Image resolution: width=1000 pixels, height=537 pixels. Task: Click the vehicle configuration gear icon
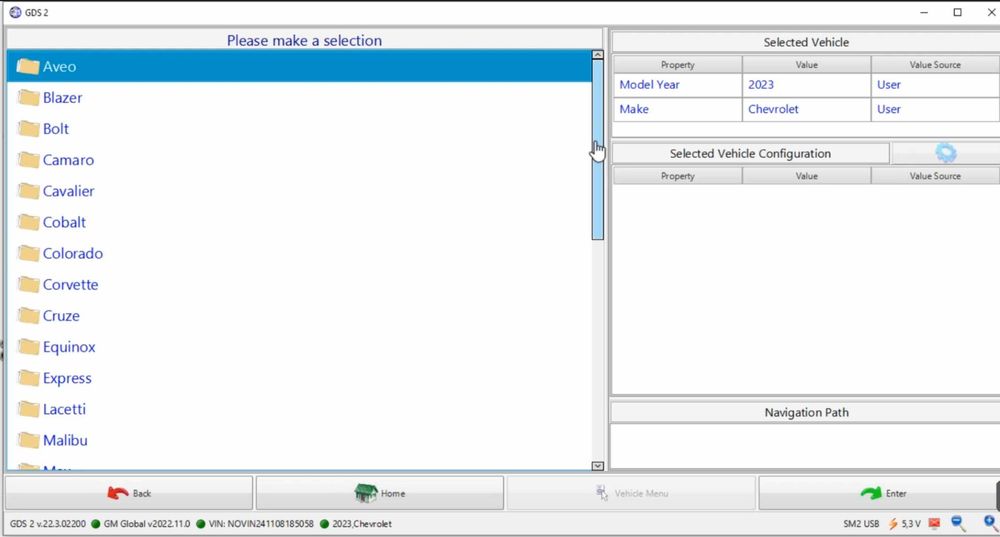(x=946, y=153)
